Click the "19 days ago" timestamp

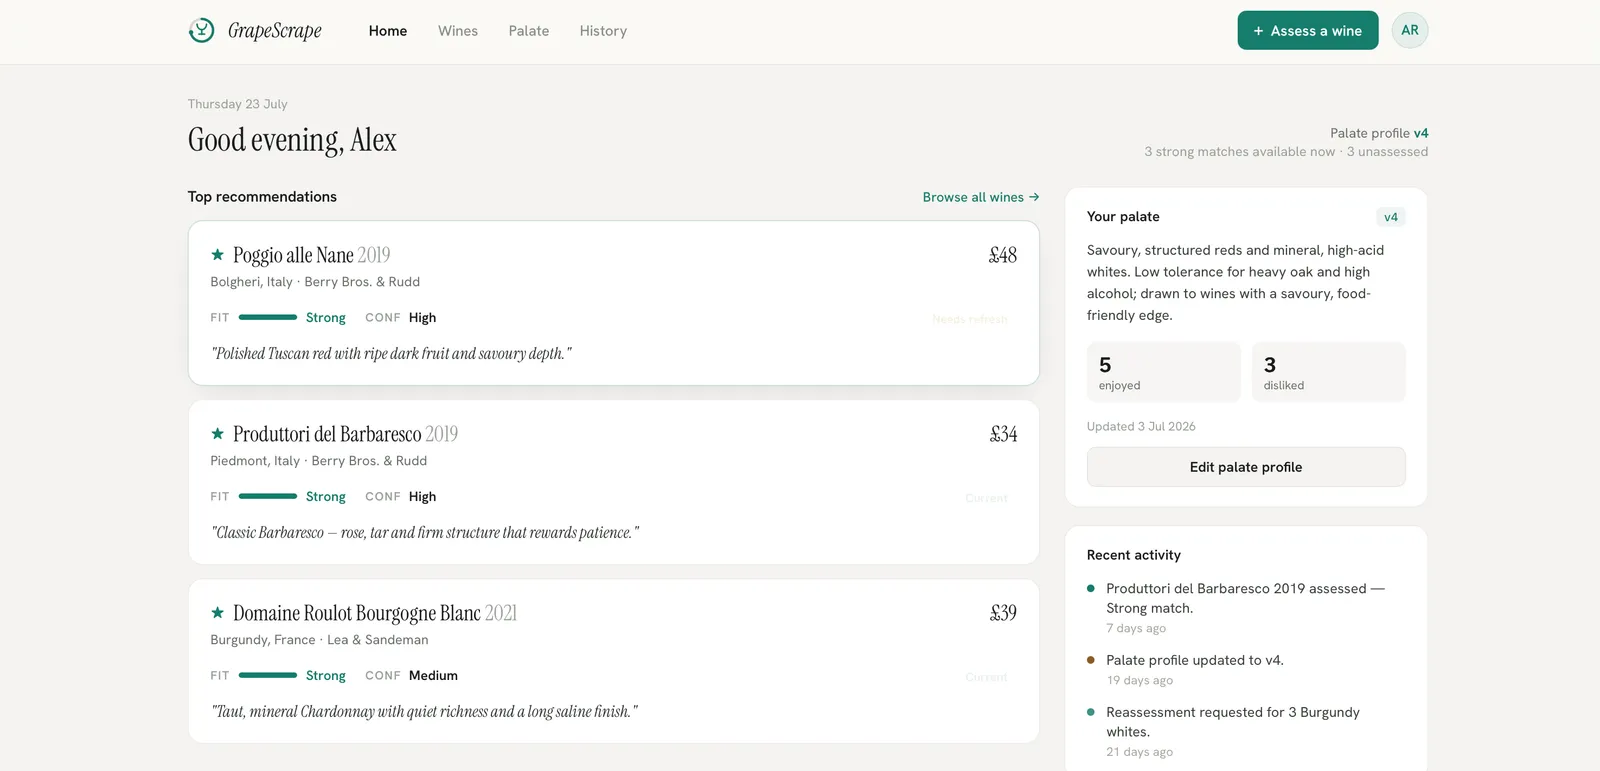tap(1140, 680)
